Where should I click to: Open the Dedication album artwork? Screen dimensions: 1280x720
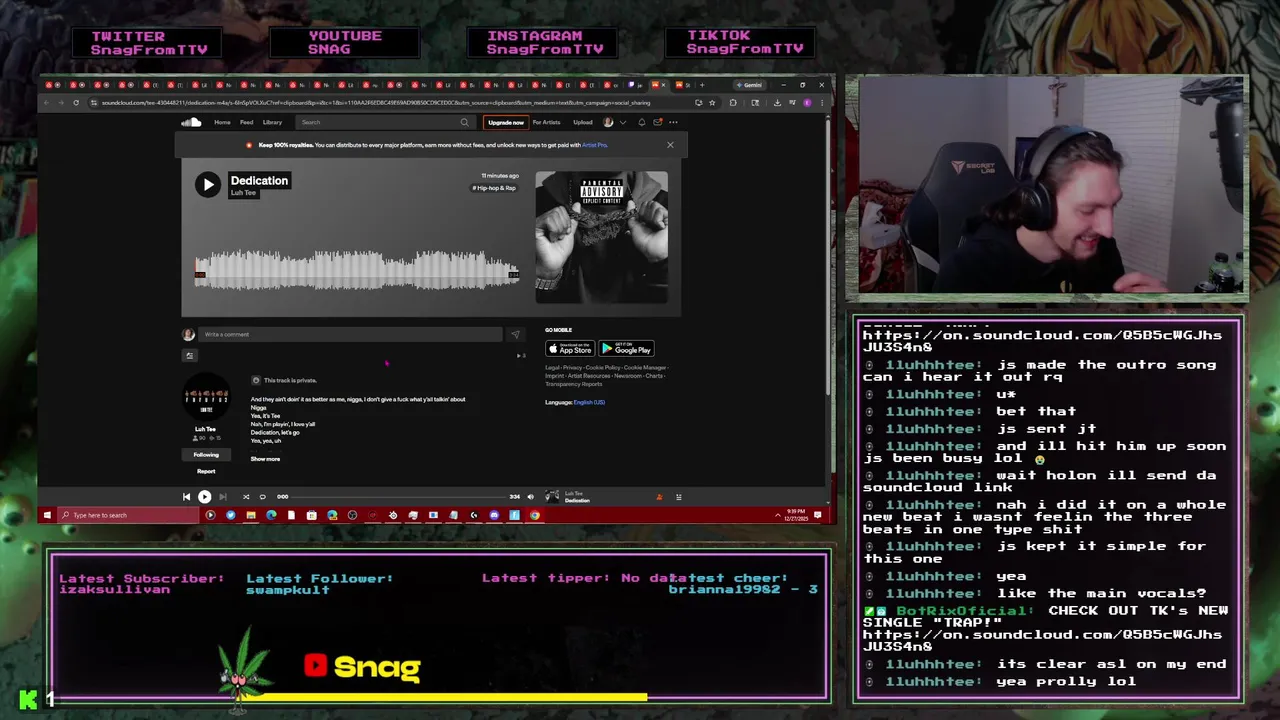601,237
